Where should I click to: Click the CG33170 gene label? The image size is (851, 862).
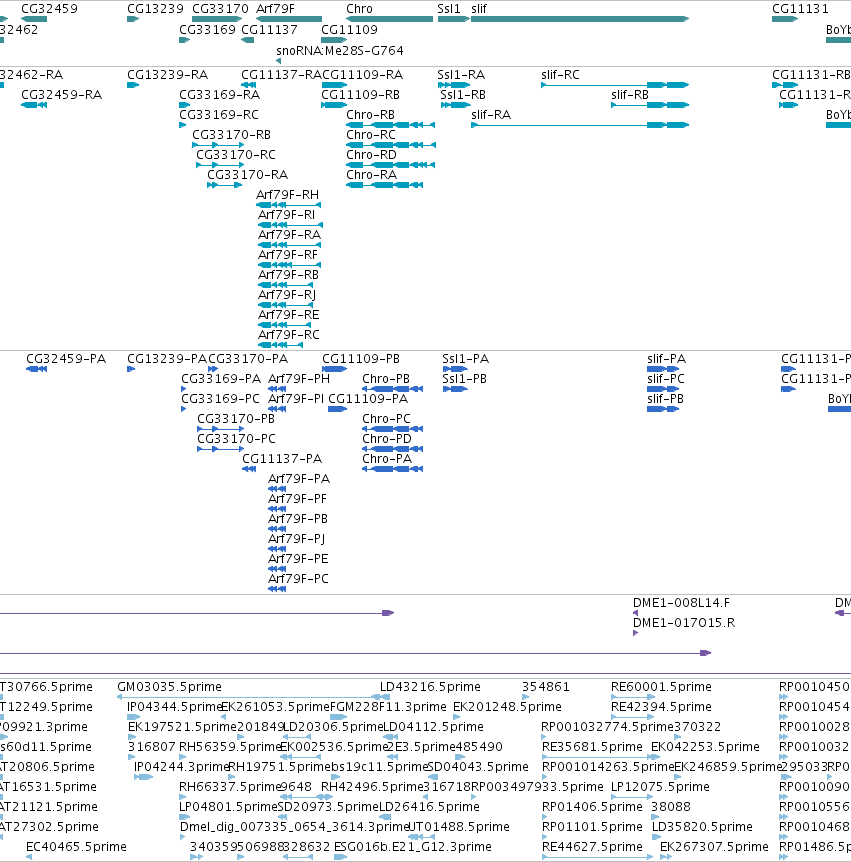point(220,9)
